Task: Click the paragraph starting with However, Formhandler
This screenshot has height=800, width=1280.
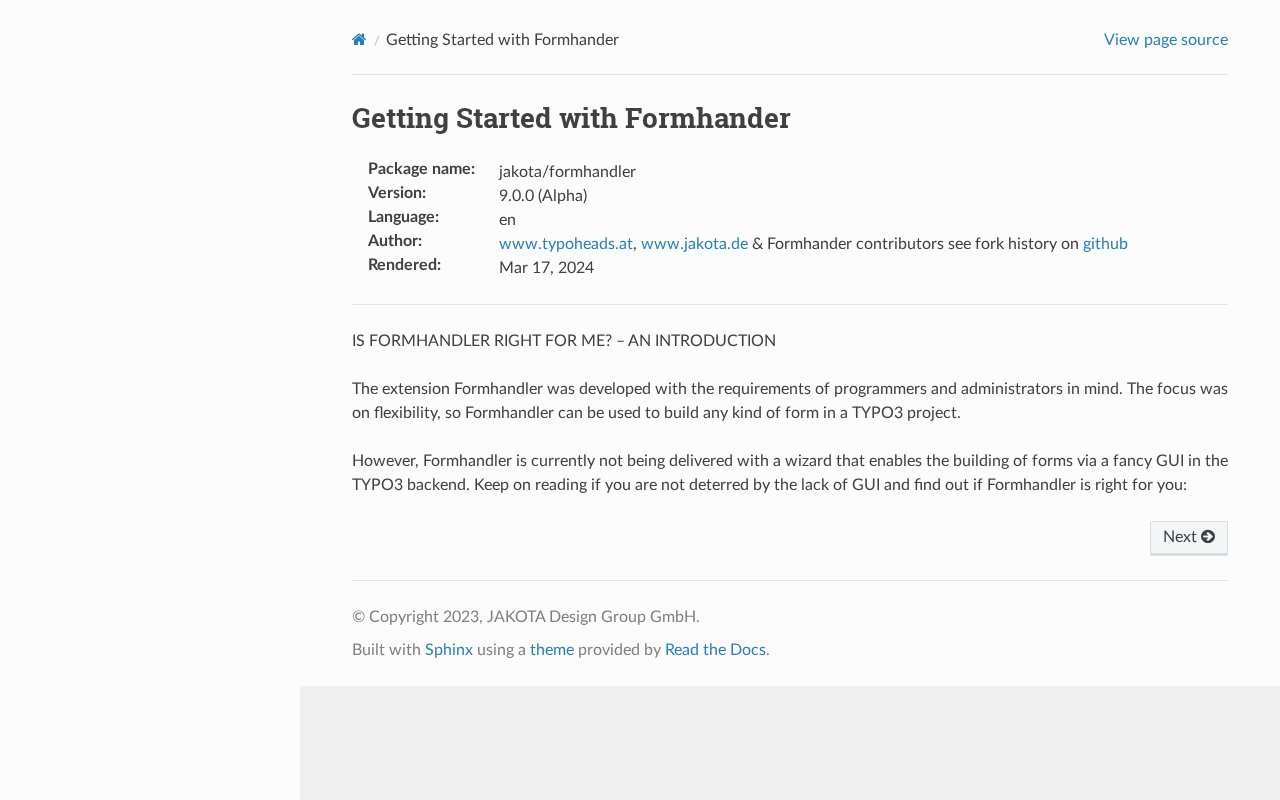Action: (x=789, y=473)
